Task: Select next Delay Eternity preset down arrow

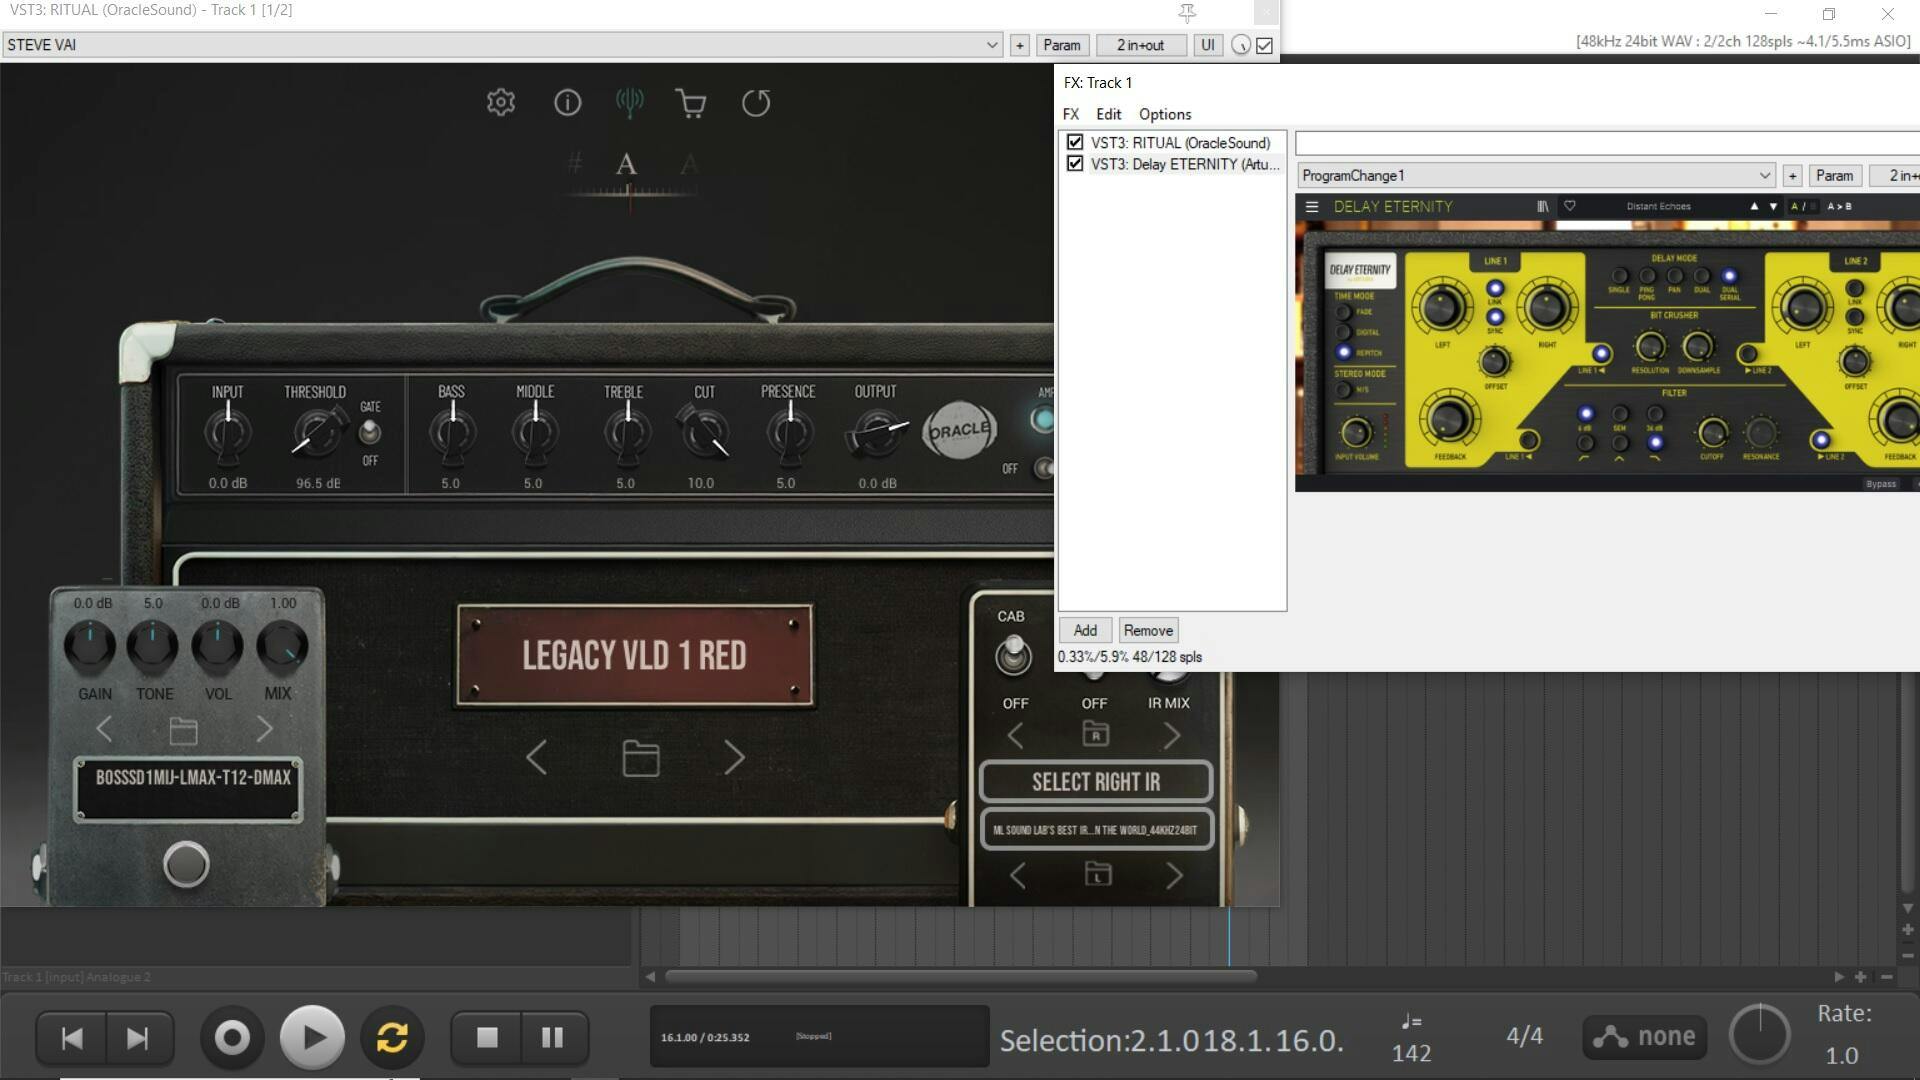Action: pyautogui.click(x=1773, y=206)
